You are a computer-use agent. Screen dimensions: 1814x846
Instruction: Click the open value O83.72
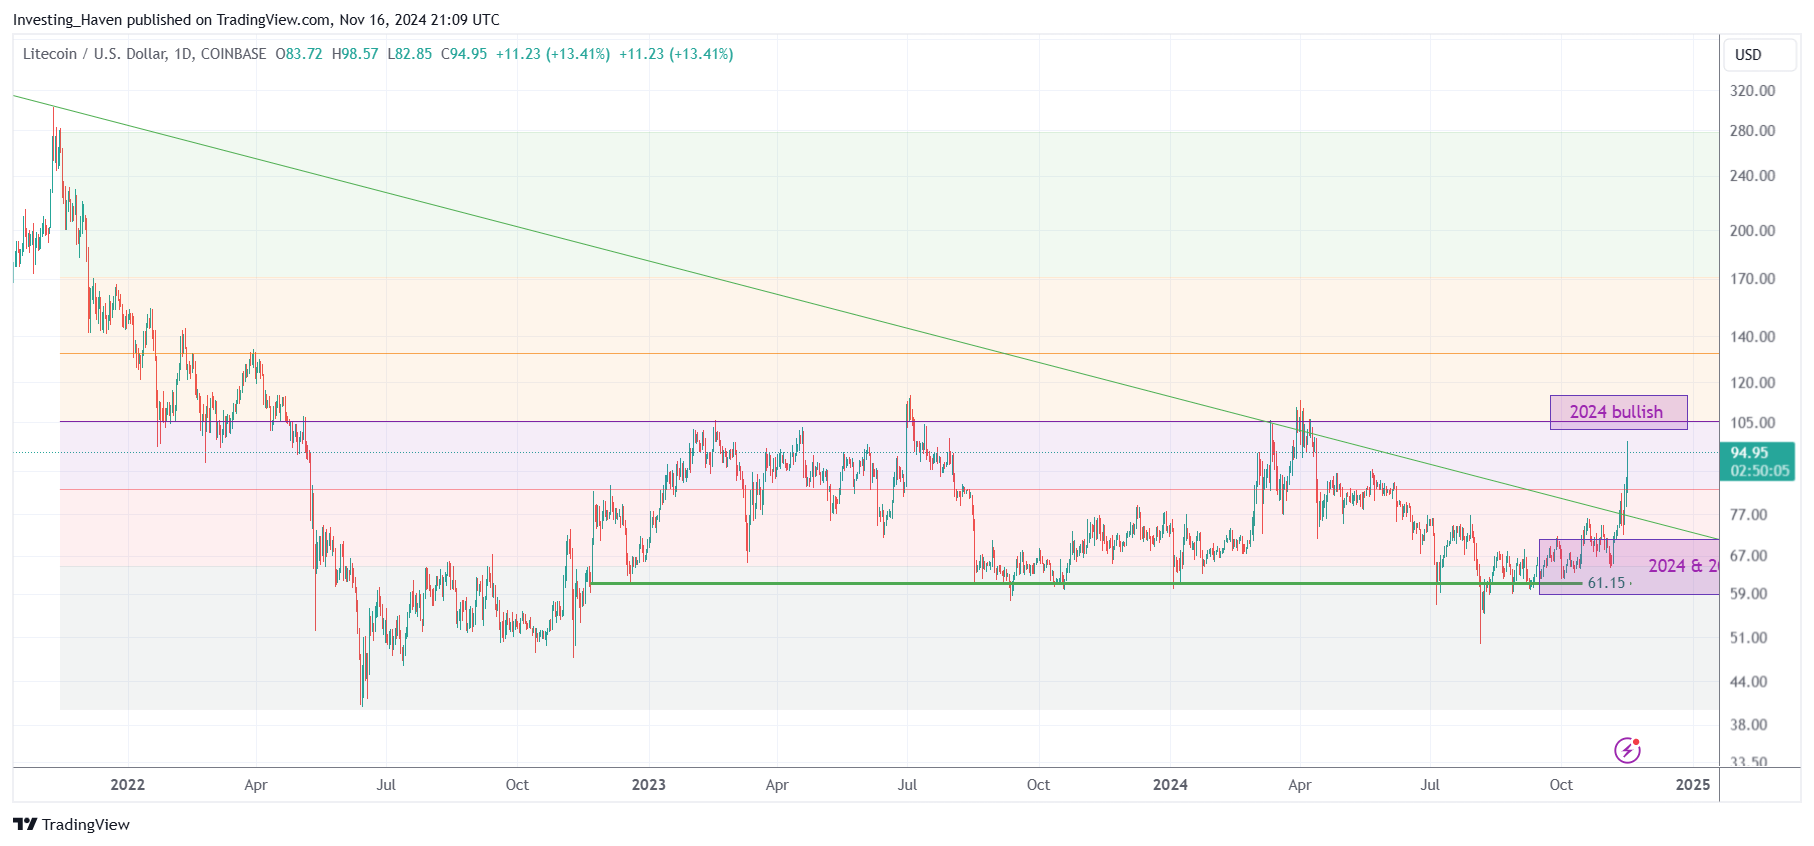[x=299, y=54]
